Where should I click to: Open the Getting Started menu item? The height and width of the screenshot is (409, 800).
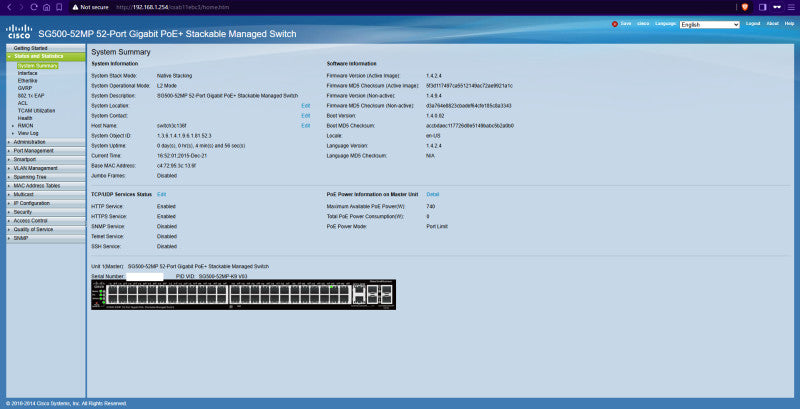pos(31,48)
